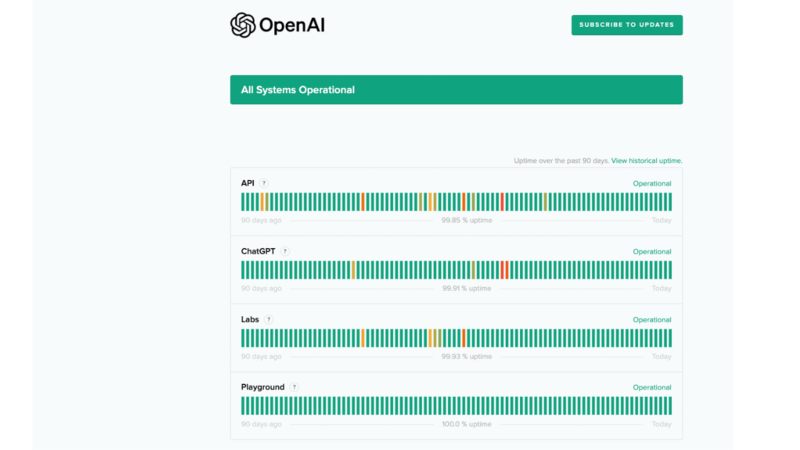Click the Labs help question mark icon
Image resolution: width=800 pixels, height=450 pixels.
(x=268, y=319)
